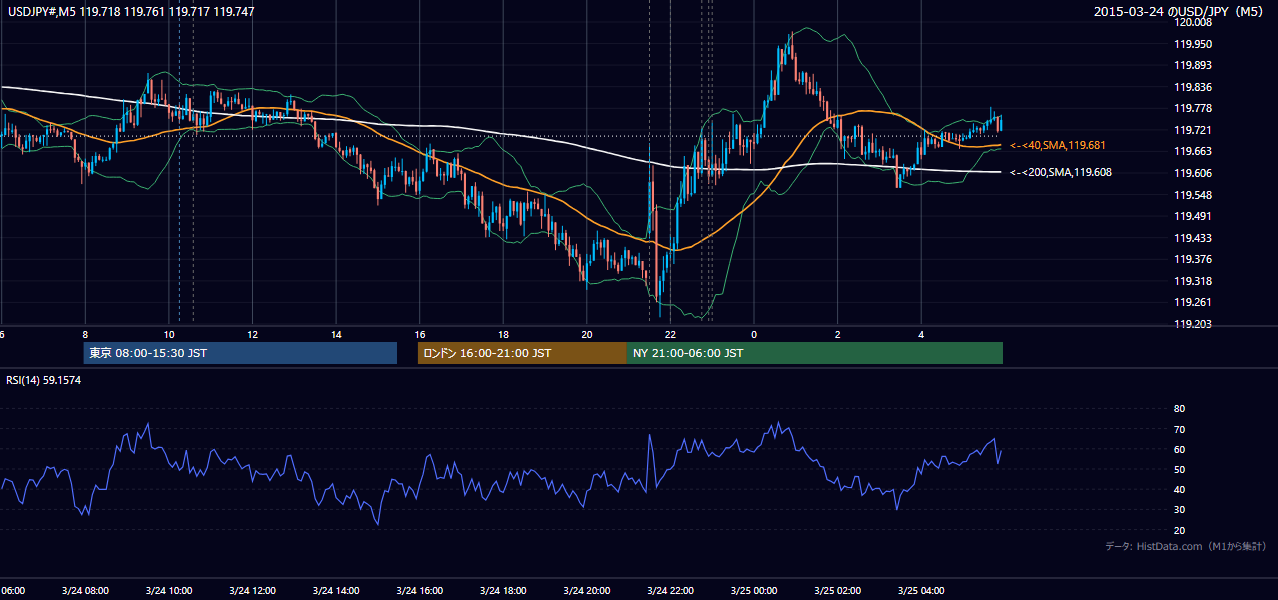Image resolution: width=1278 pixels, height=600 pixels.
Task: Select the ロンドン 16:00-21:00 JST session bar
Action: 522,353
